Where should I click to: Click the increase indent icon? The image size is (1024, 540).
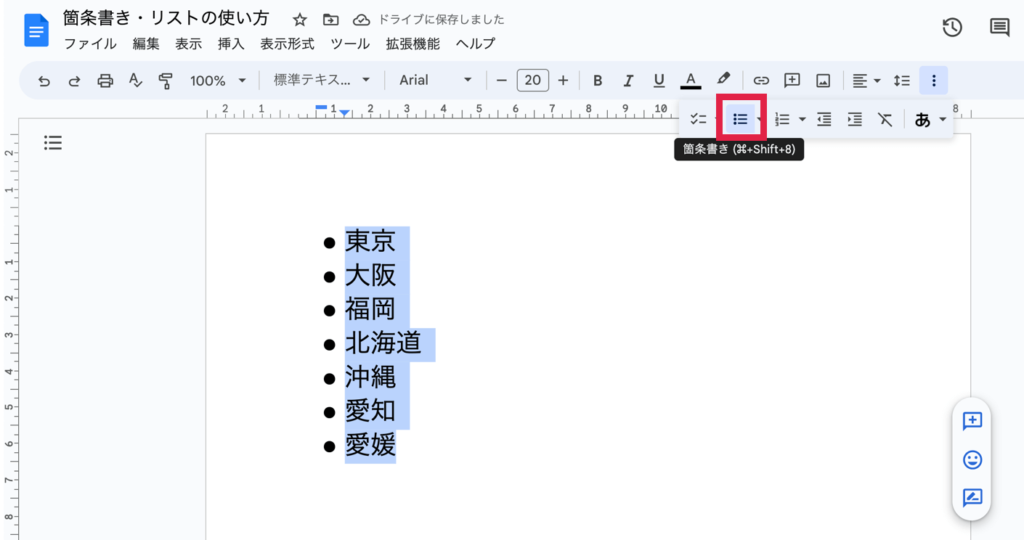click(x=854, y=120)
